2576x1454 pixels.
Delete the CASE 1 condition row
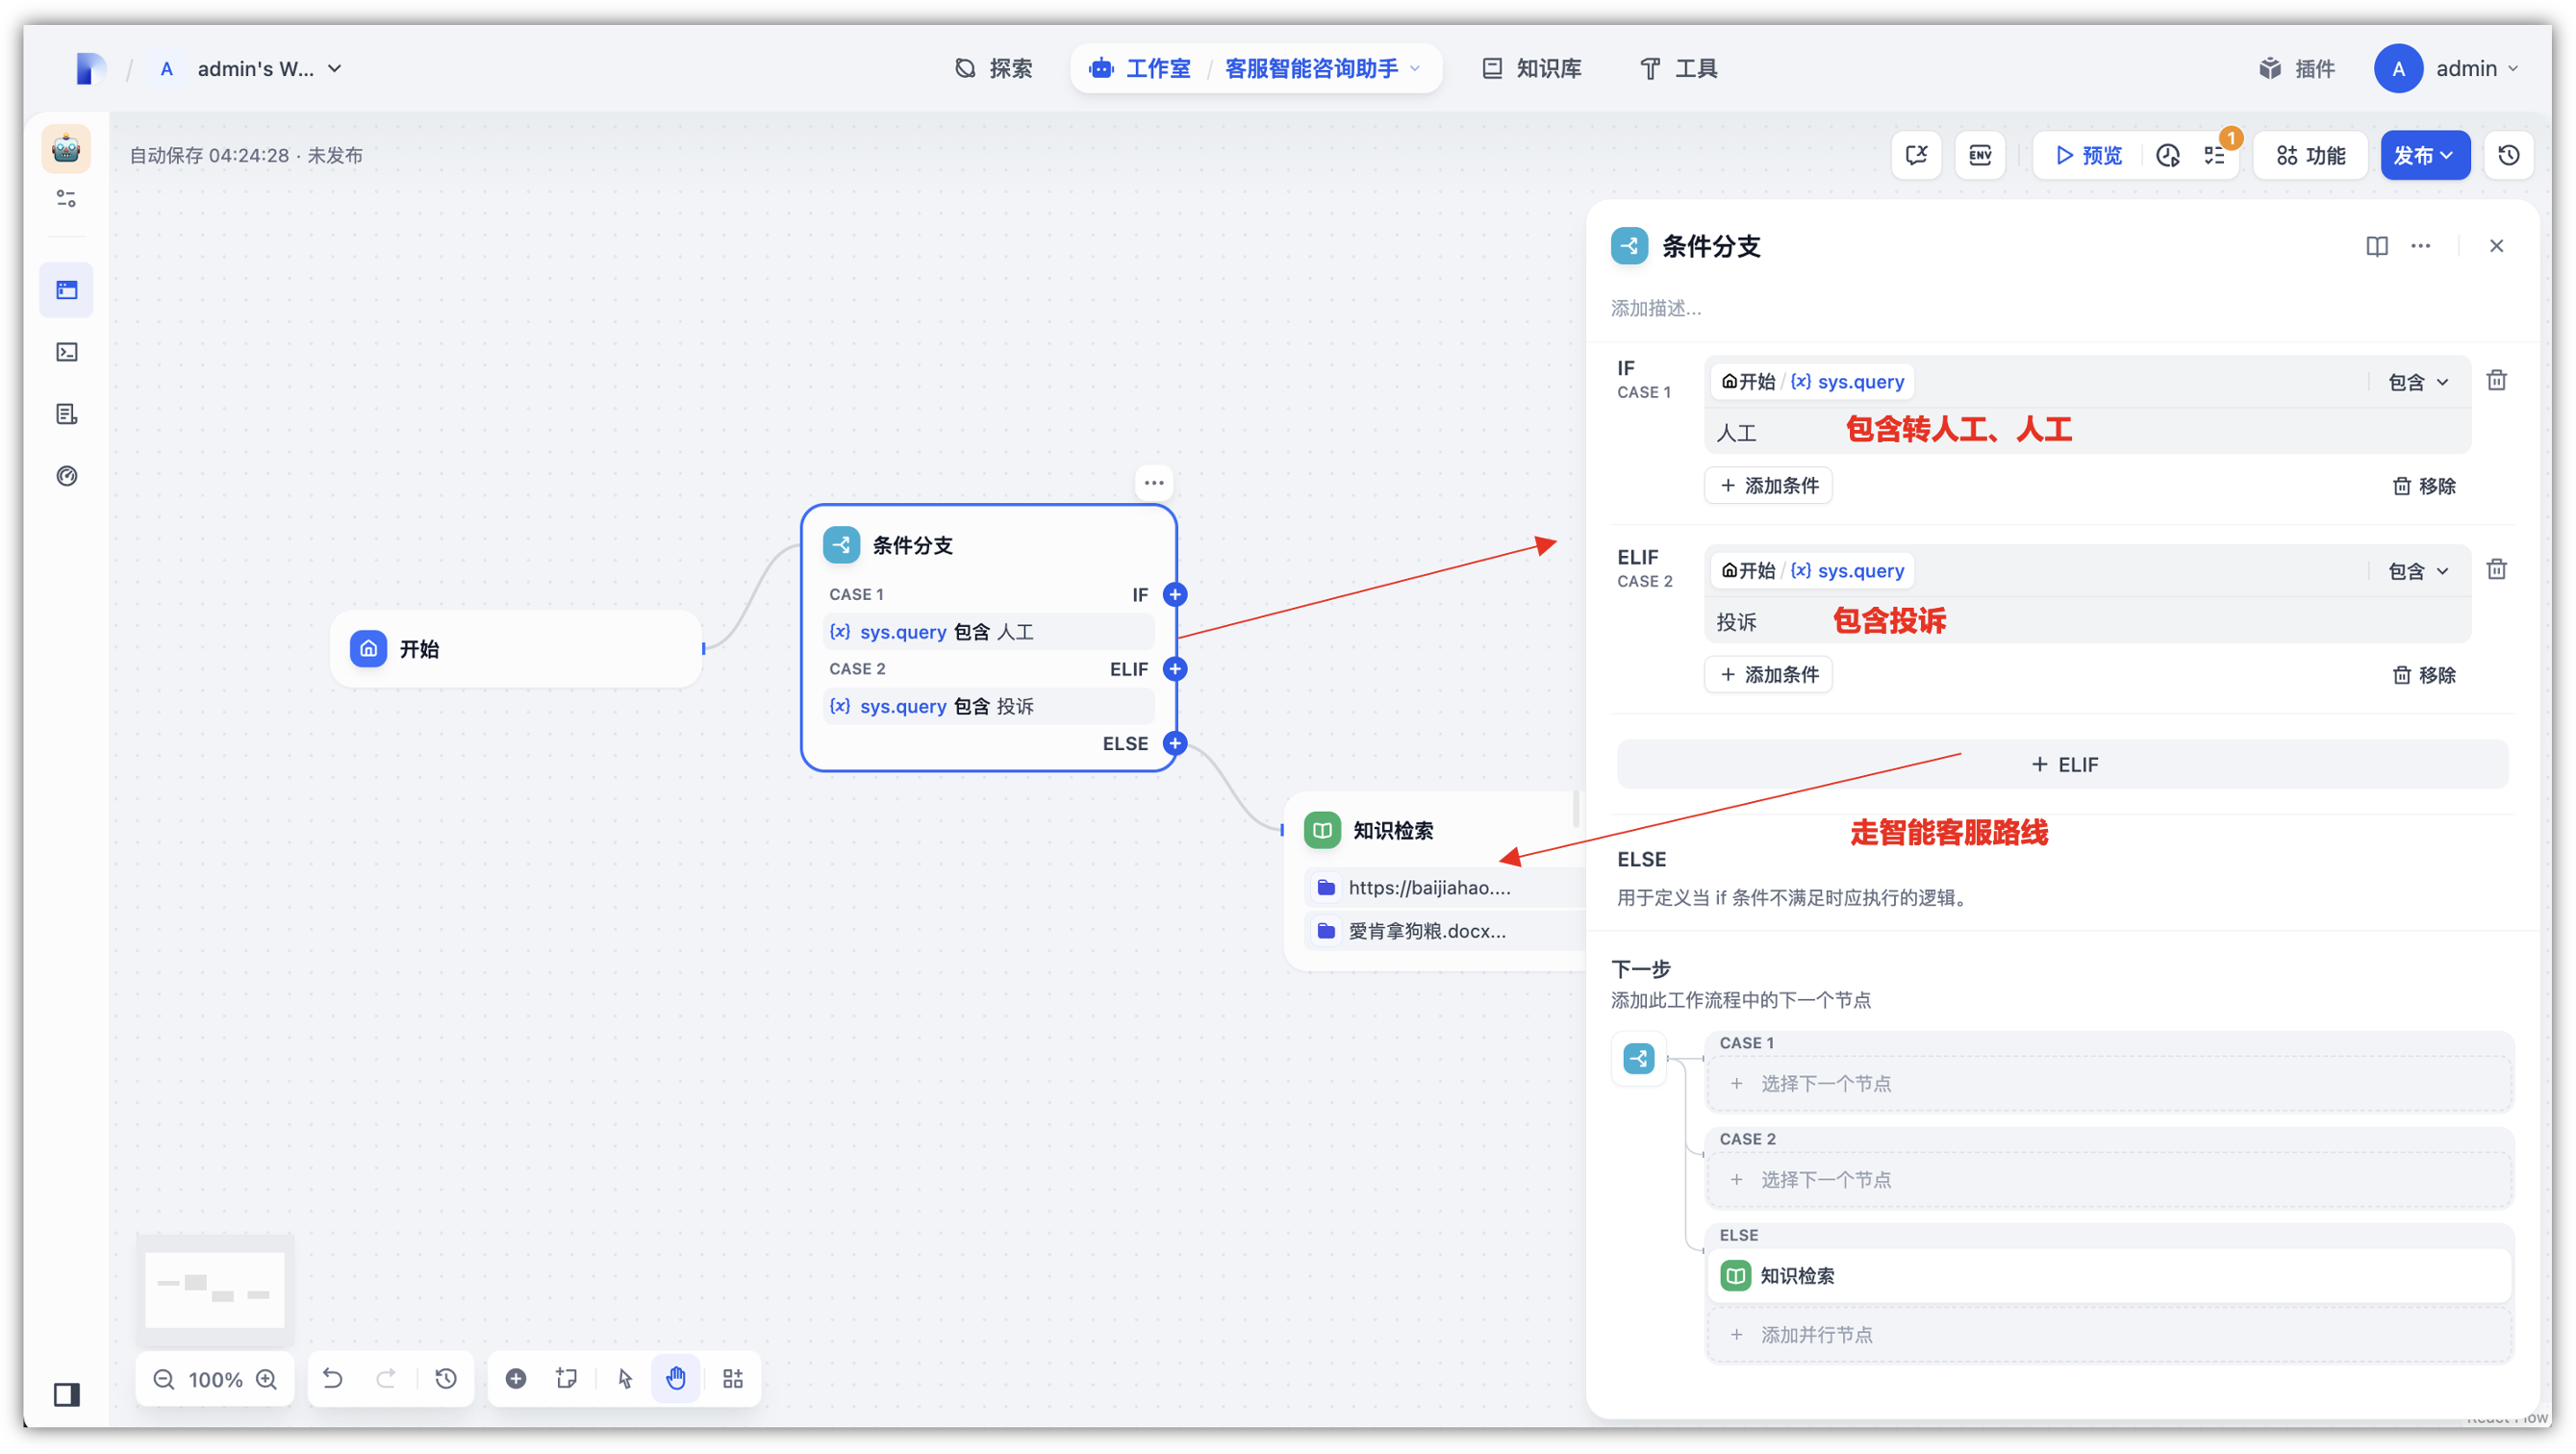tap(2496, 380)
